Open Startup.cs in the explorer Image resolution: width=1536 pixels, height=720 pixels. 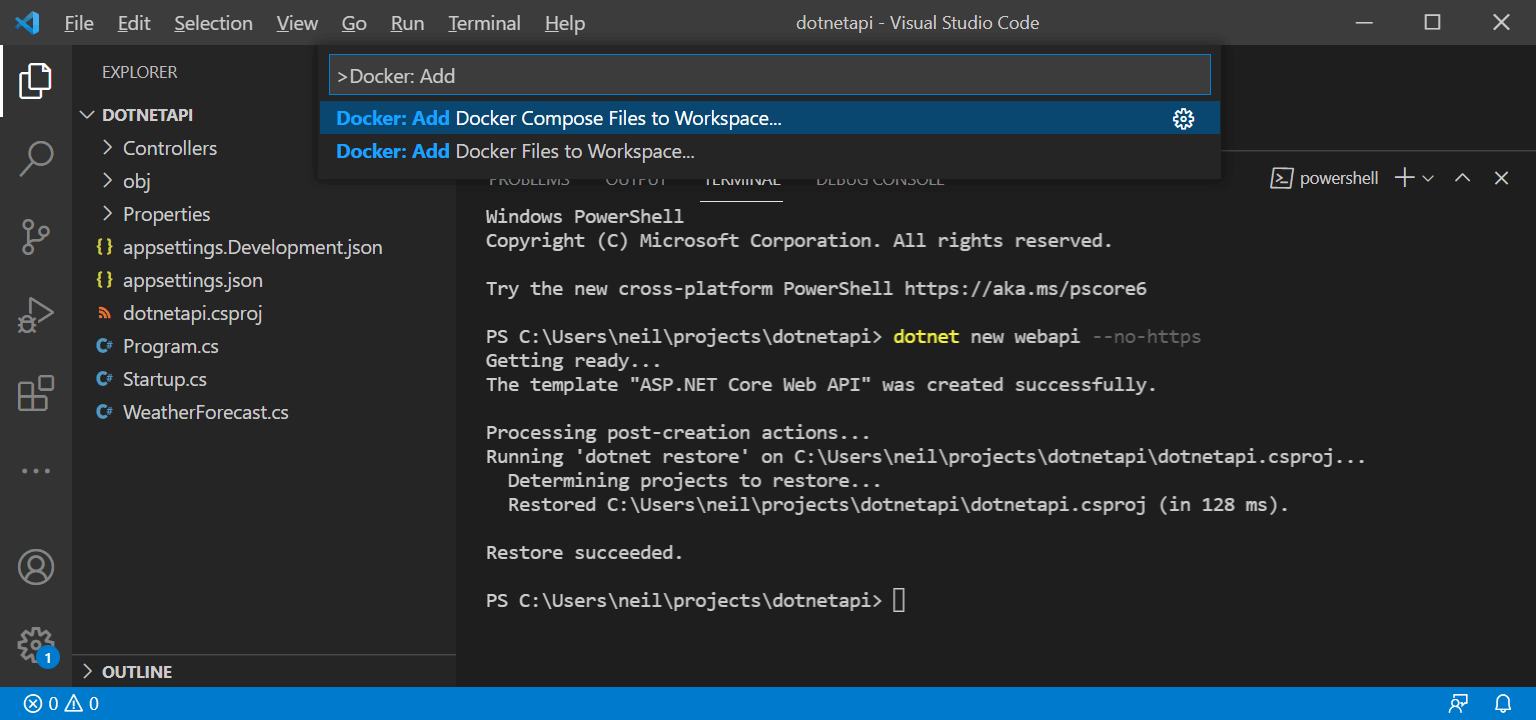coord(164,379)
